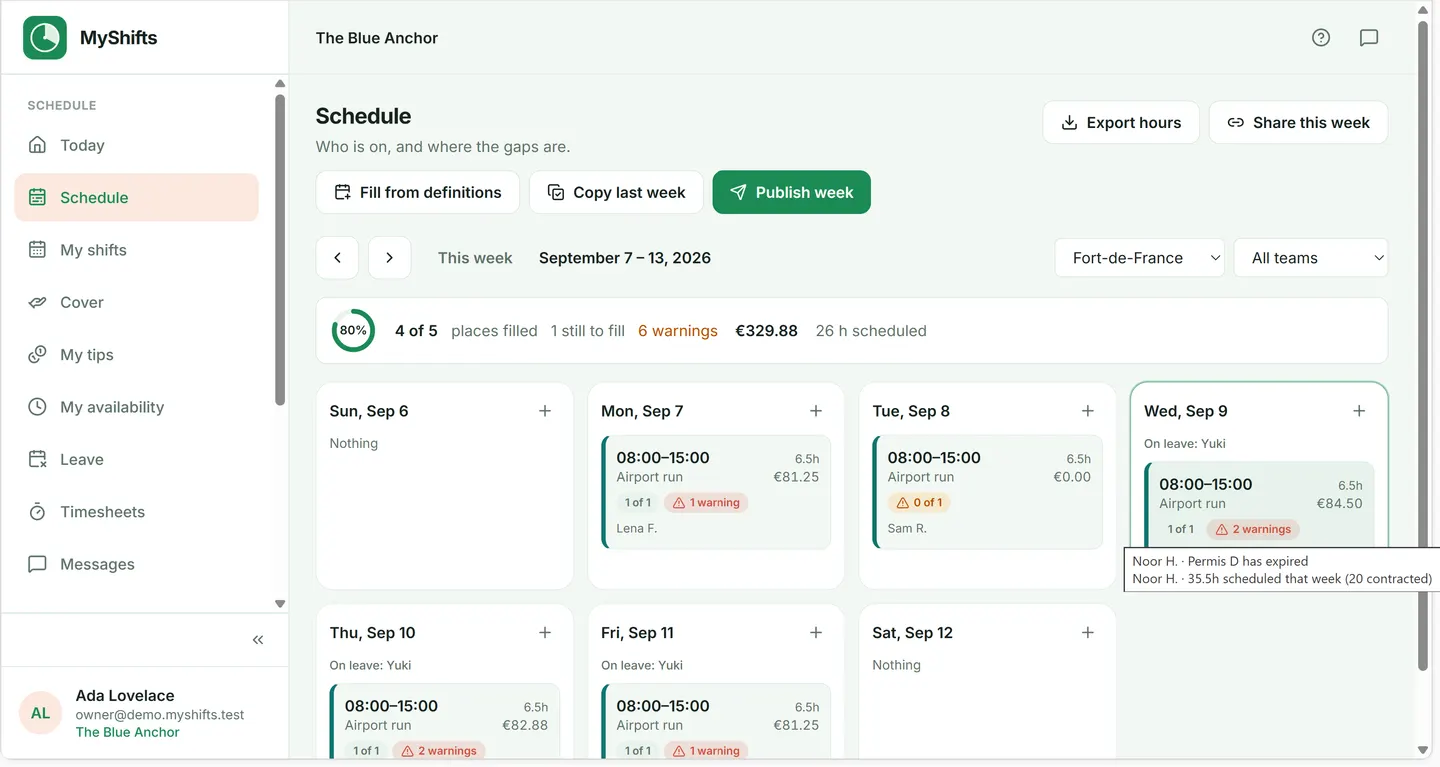Click the date range September 7 – 13, 2026
Viewport: 1440px width, 767px height.
(625, 258)
